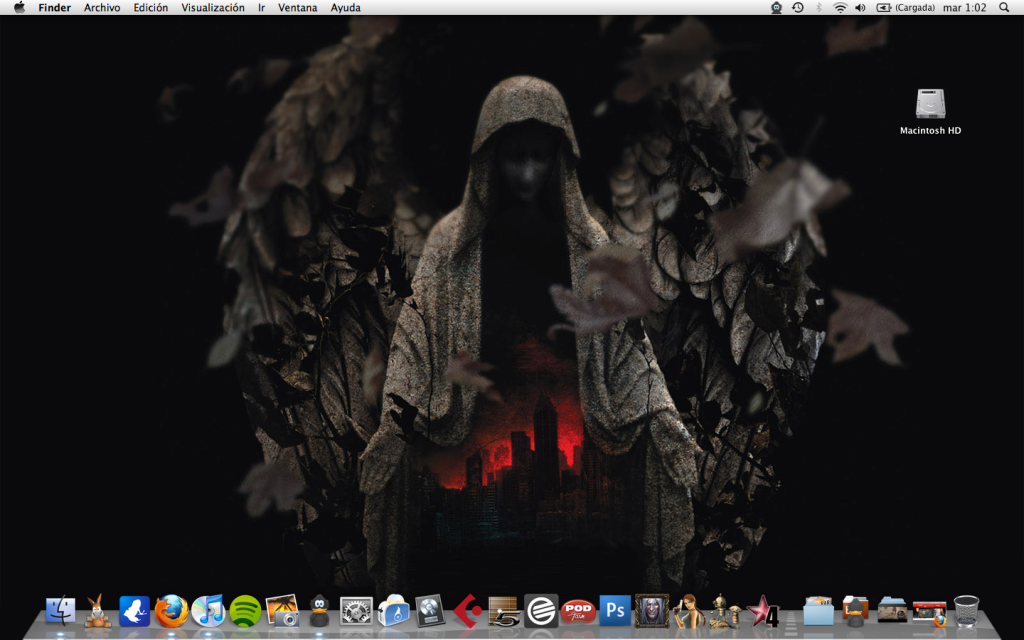The height and width of the screenshot is (640, 1024).
Task: Open the aMule donkey icon
Action: click(97, 609)
